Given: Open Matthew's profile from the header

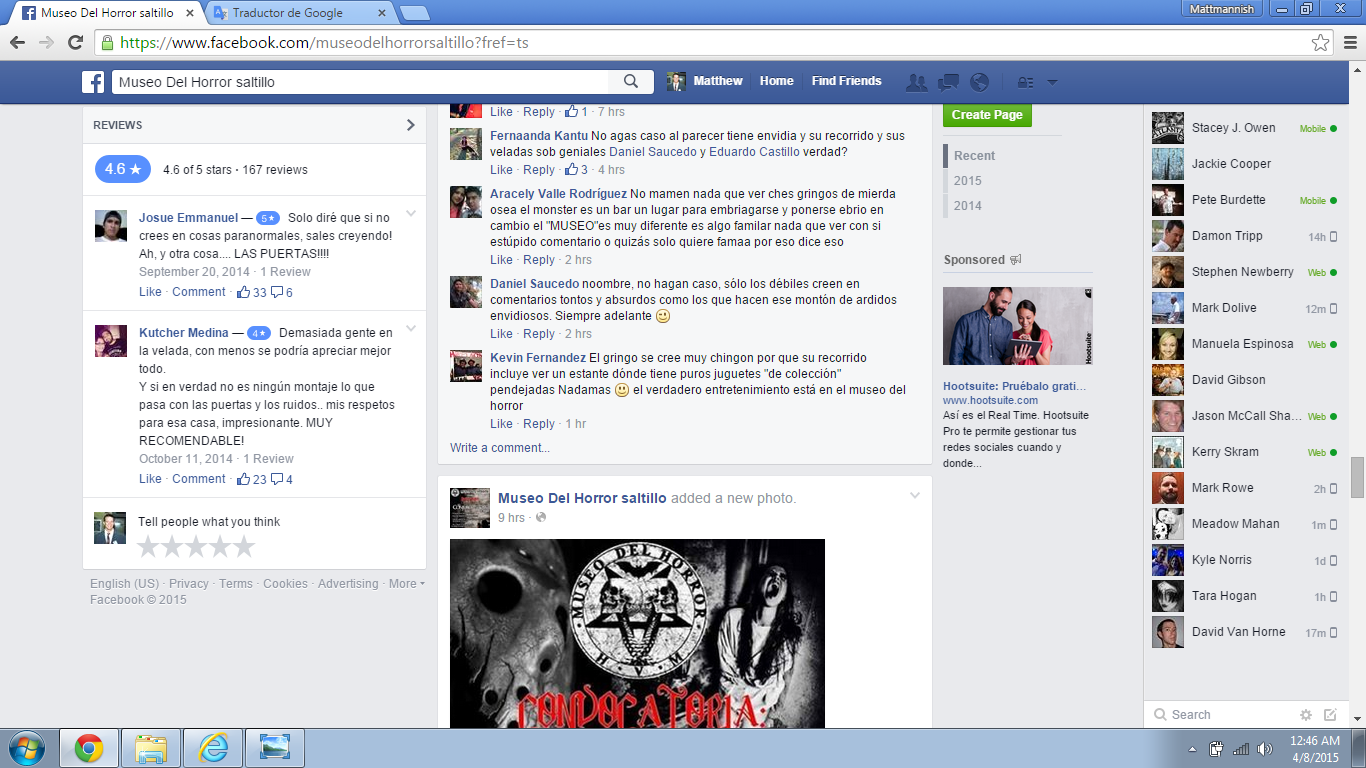Looking at the screenshot, I should (x=706, y=81).
